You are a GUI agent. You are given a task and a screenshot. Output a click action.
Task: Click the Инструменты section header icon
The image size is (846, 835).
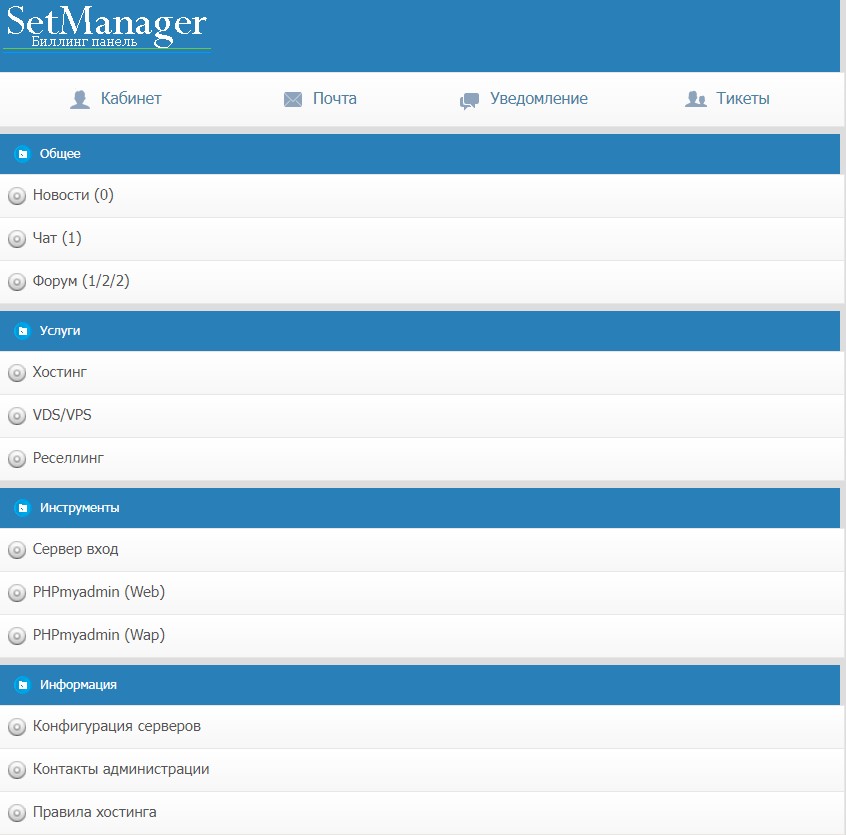pyautogui.click(x=22, y=508)
